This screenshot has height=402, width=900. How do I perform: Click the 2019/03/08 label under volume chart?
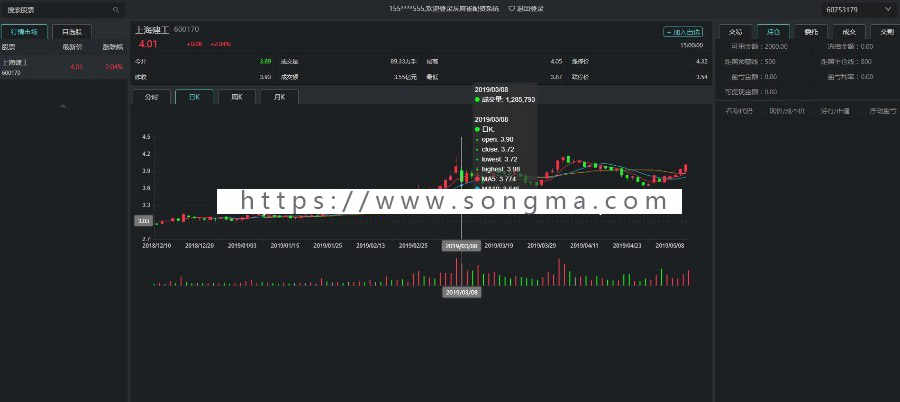coord(461,292)
